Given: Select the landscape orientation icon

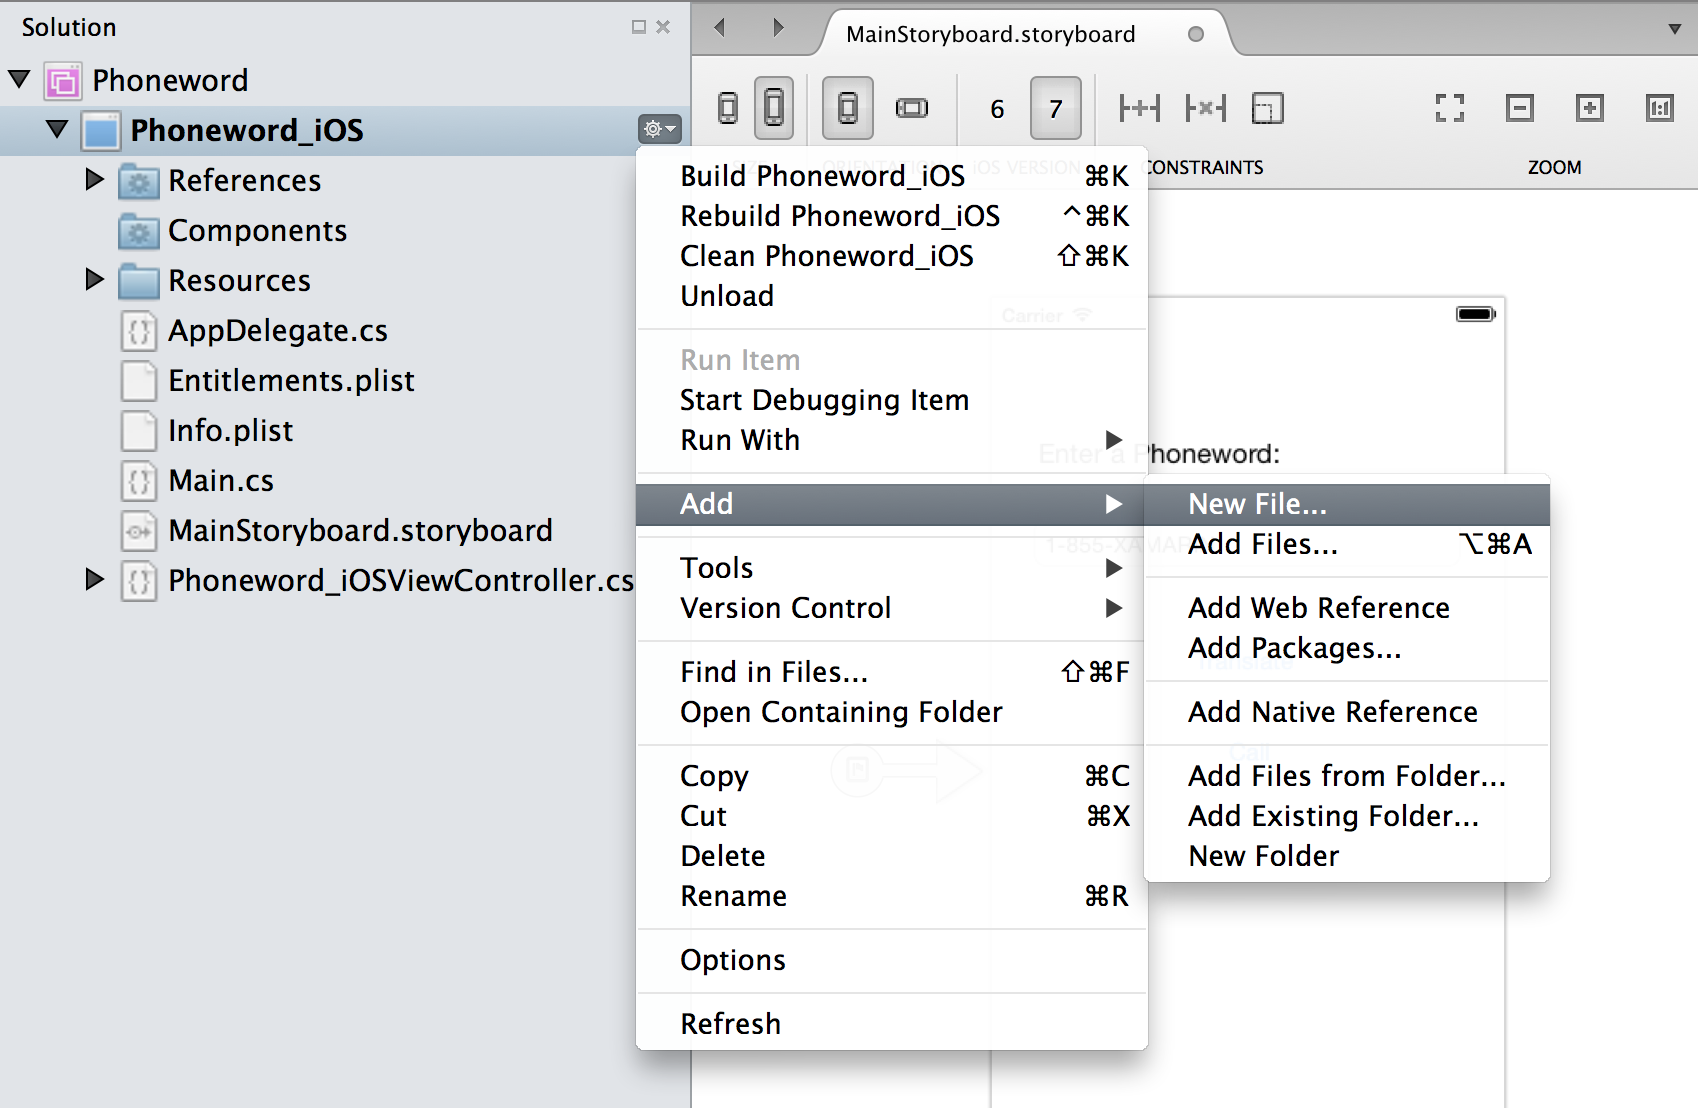Looking at the screenshot, I should tap(911, 108).
